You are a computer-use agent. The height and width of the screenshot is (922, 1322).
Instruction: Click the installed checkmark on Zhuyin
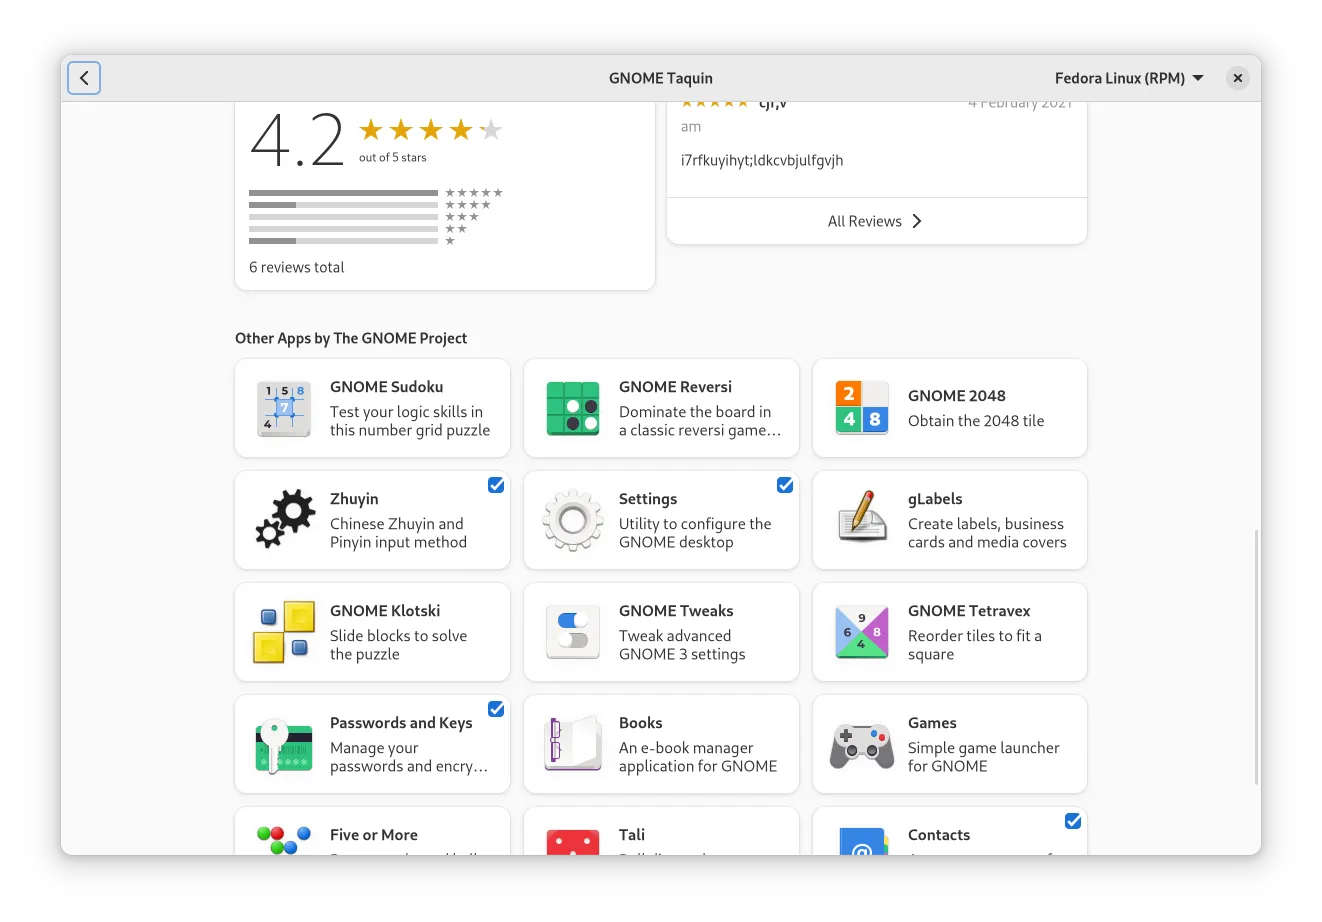(x=496, y=485)
